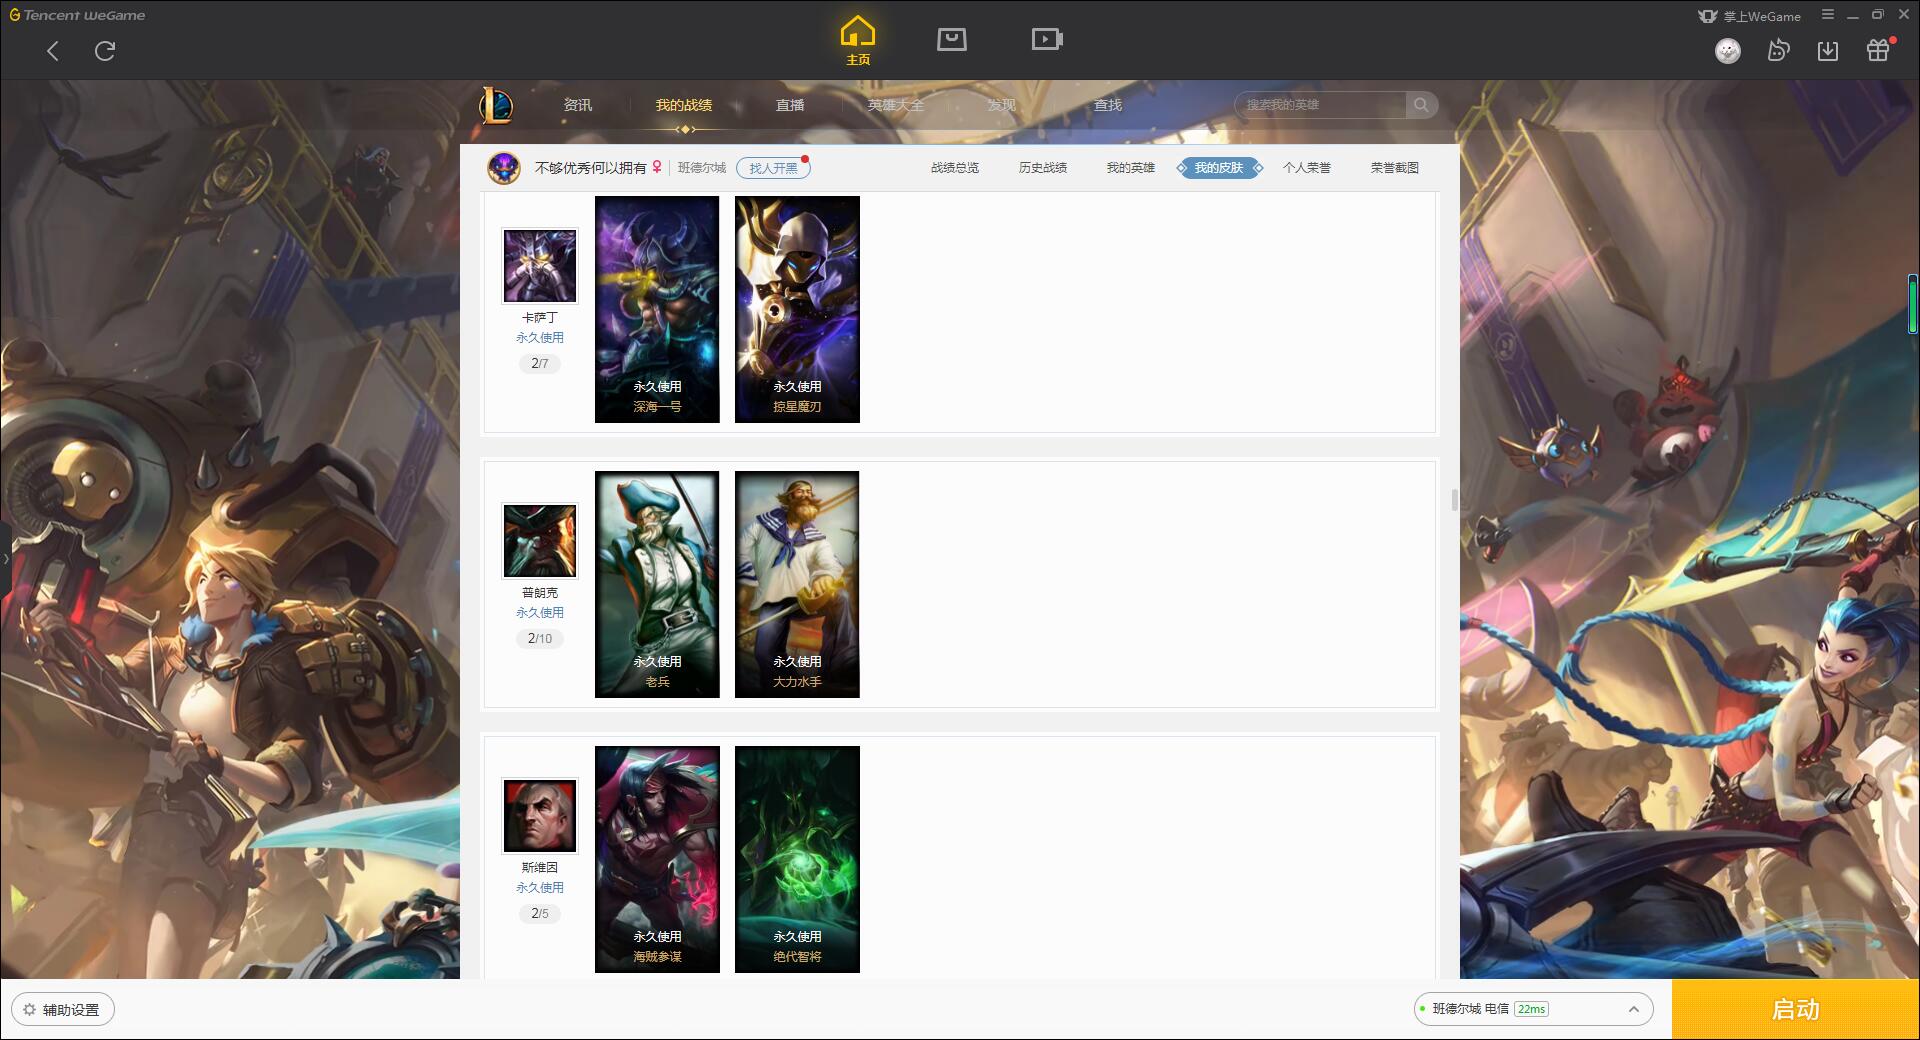Open the user avatar in top bar

[1728, 50]
